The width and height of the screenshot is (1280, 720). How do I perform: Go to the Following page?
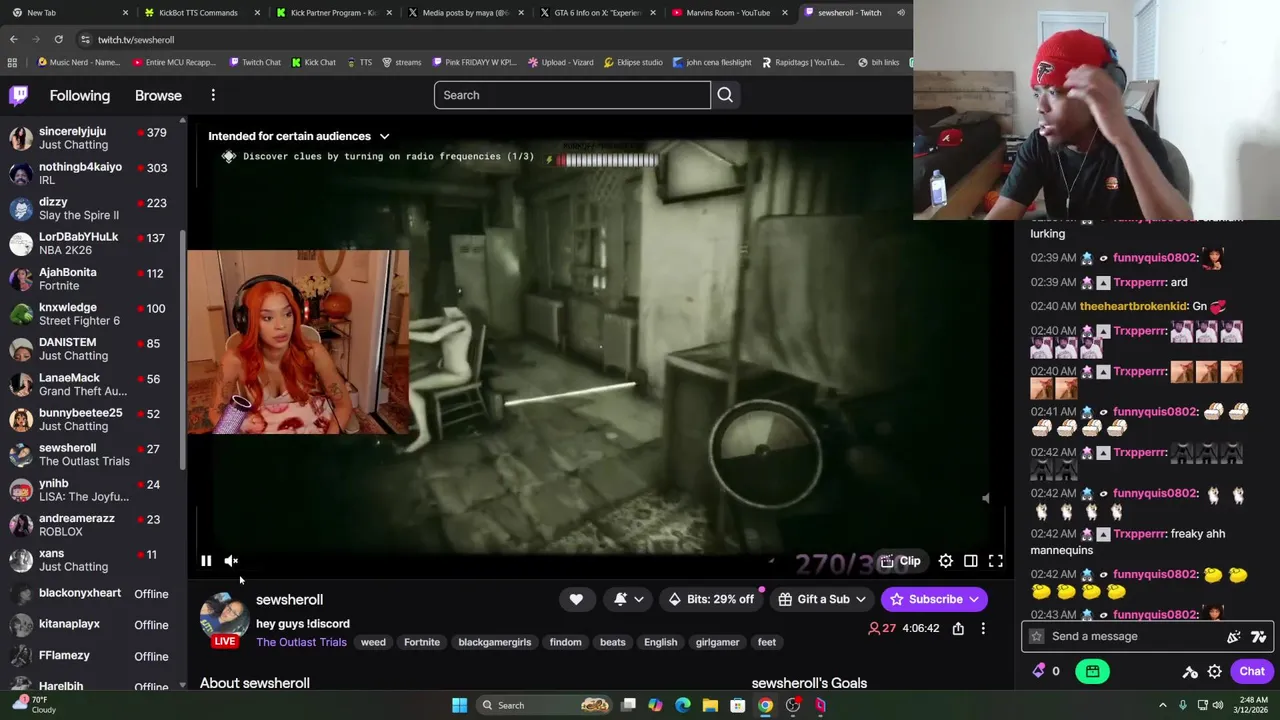tap(80, 95)
